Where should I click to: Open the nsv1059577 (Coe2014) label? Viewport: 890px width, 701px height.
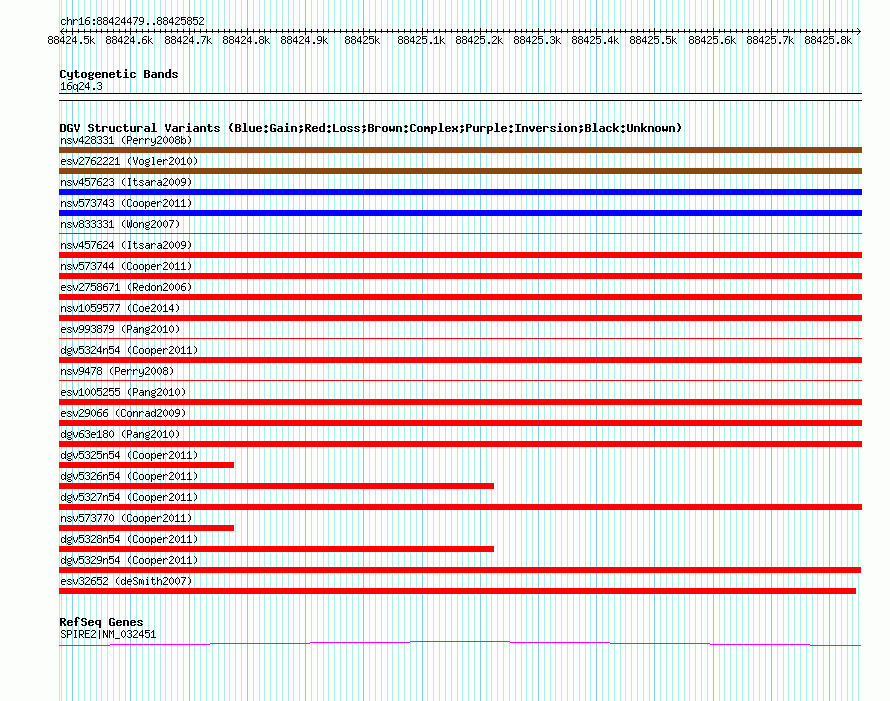(120, 308)
